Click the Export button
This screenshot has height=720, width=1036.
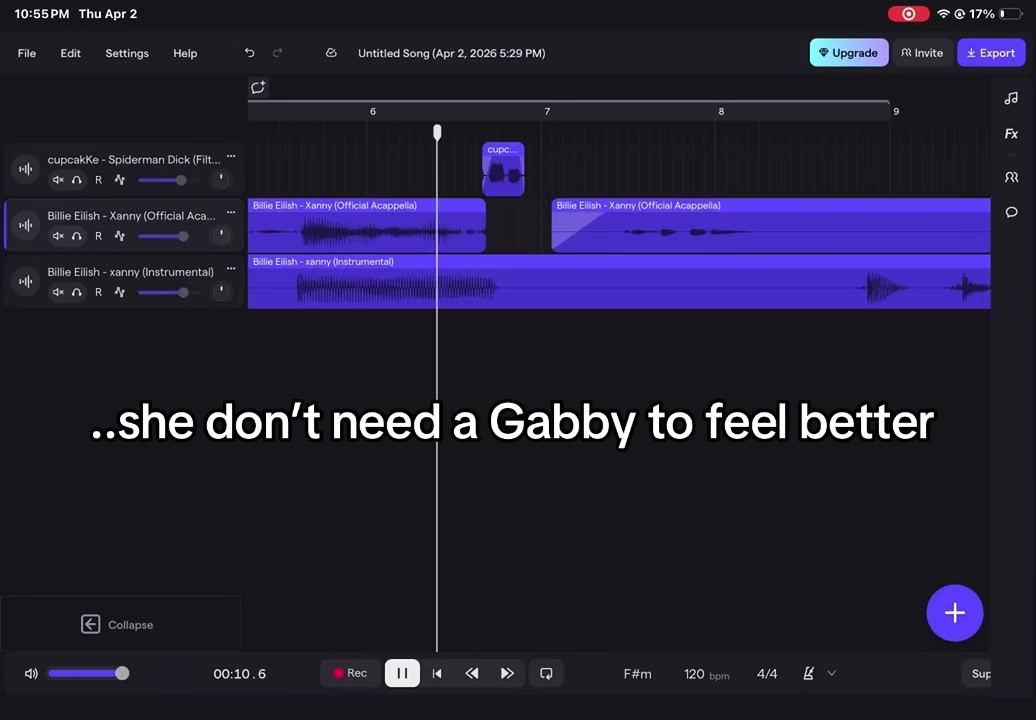click(991, 53)
